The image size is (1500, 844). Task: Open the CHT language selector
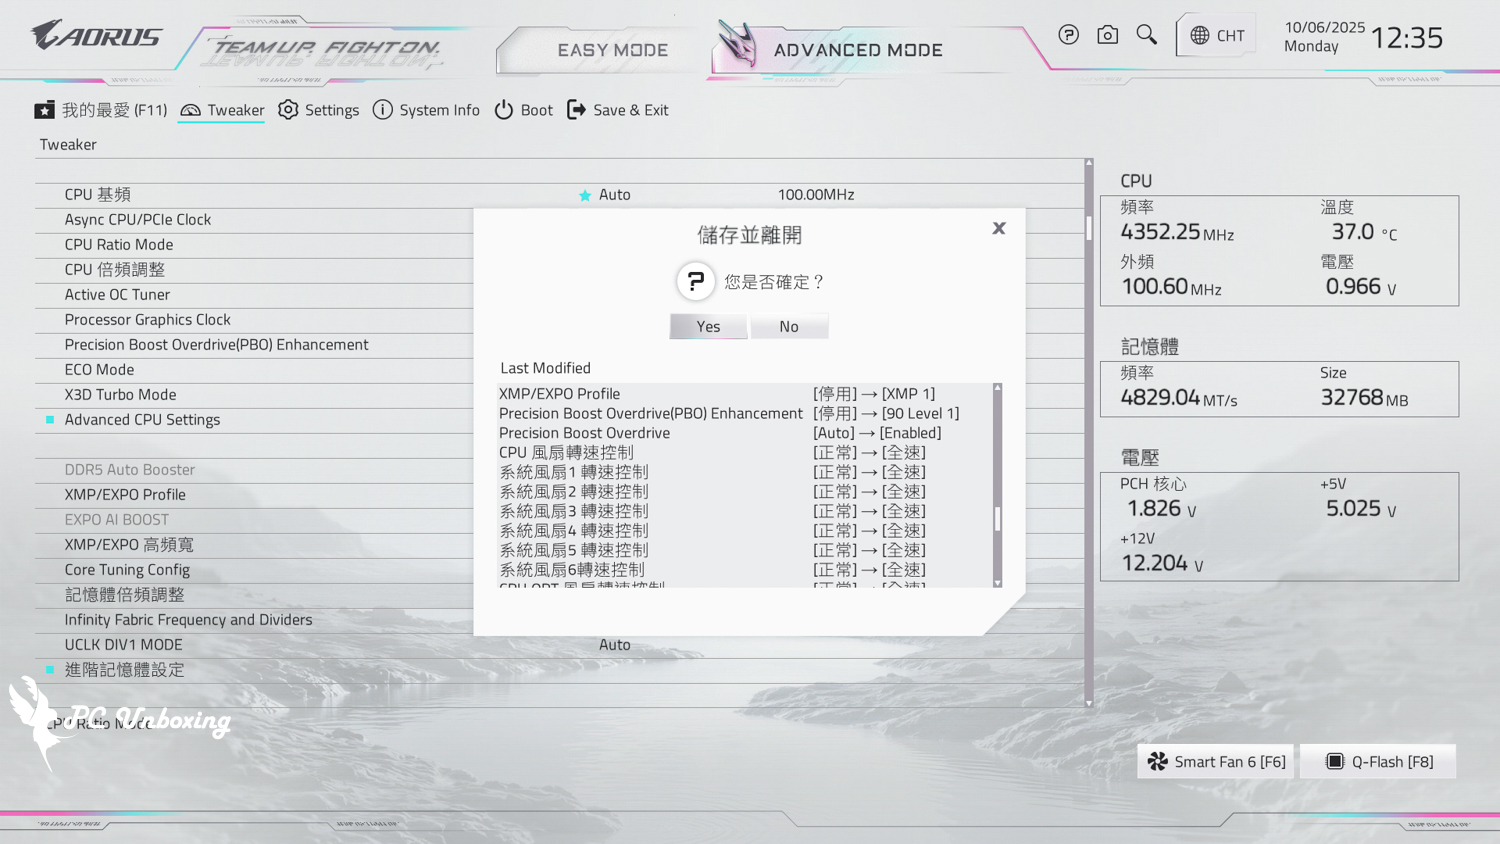(x=1217, y=36)
